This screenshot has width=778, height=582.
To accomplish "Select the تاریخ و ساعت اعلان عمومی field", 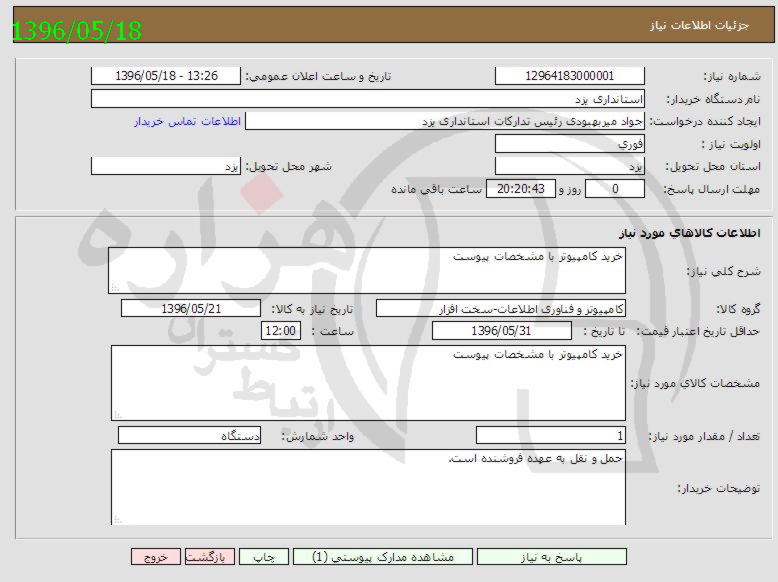I will tap(166, 76).
